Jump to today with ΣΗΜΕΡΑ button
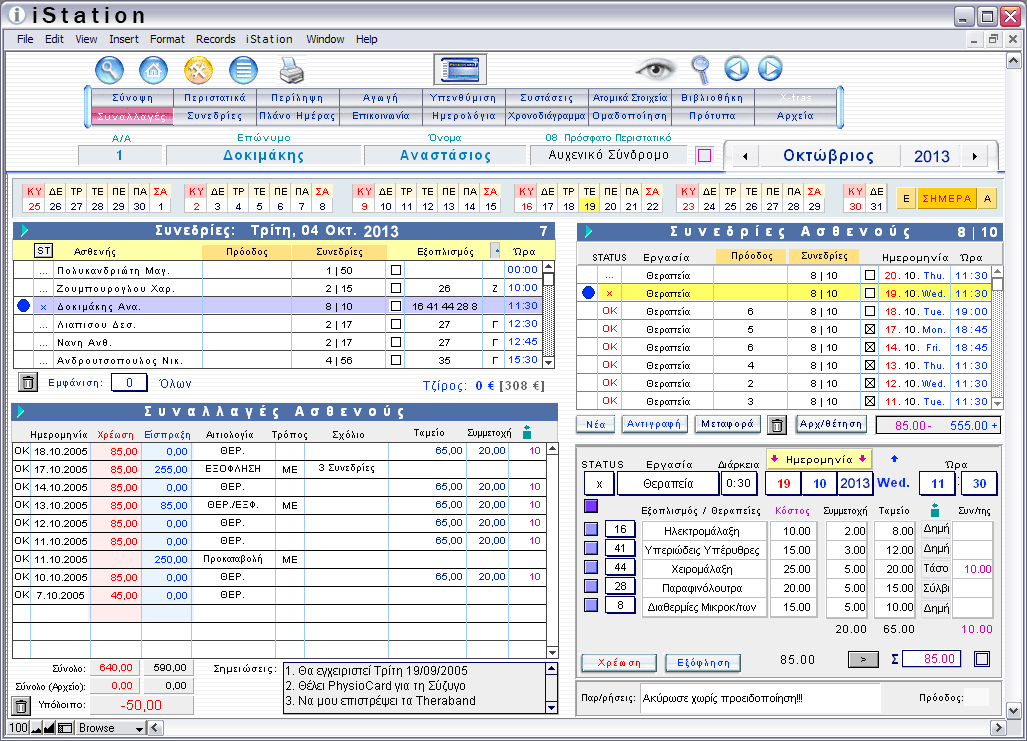Image resolution: width=1027 pixels, height=741 pixels. pyautogui.click(x=946, y=199)
